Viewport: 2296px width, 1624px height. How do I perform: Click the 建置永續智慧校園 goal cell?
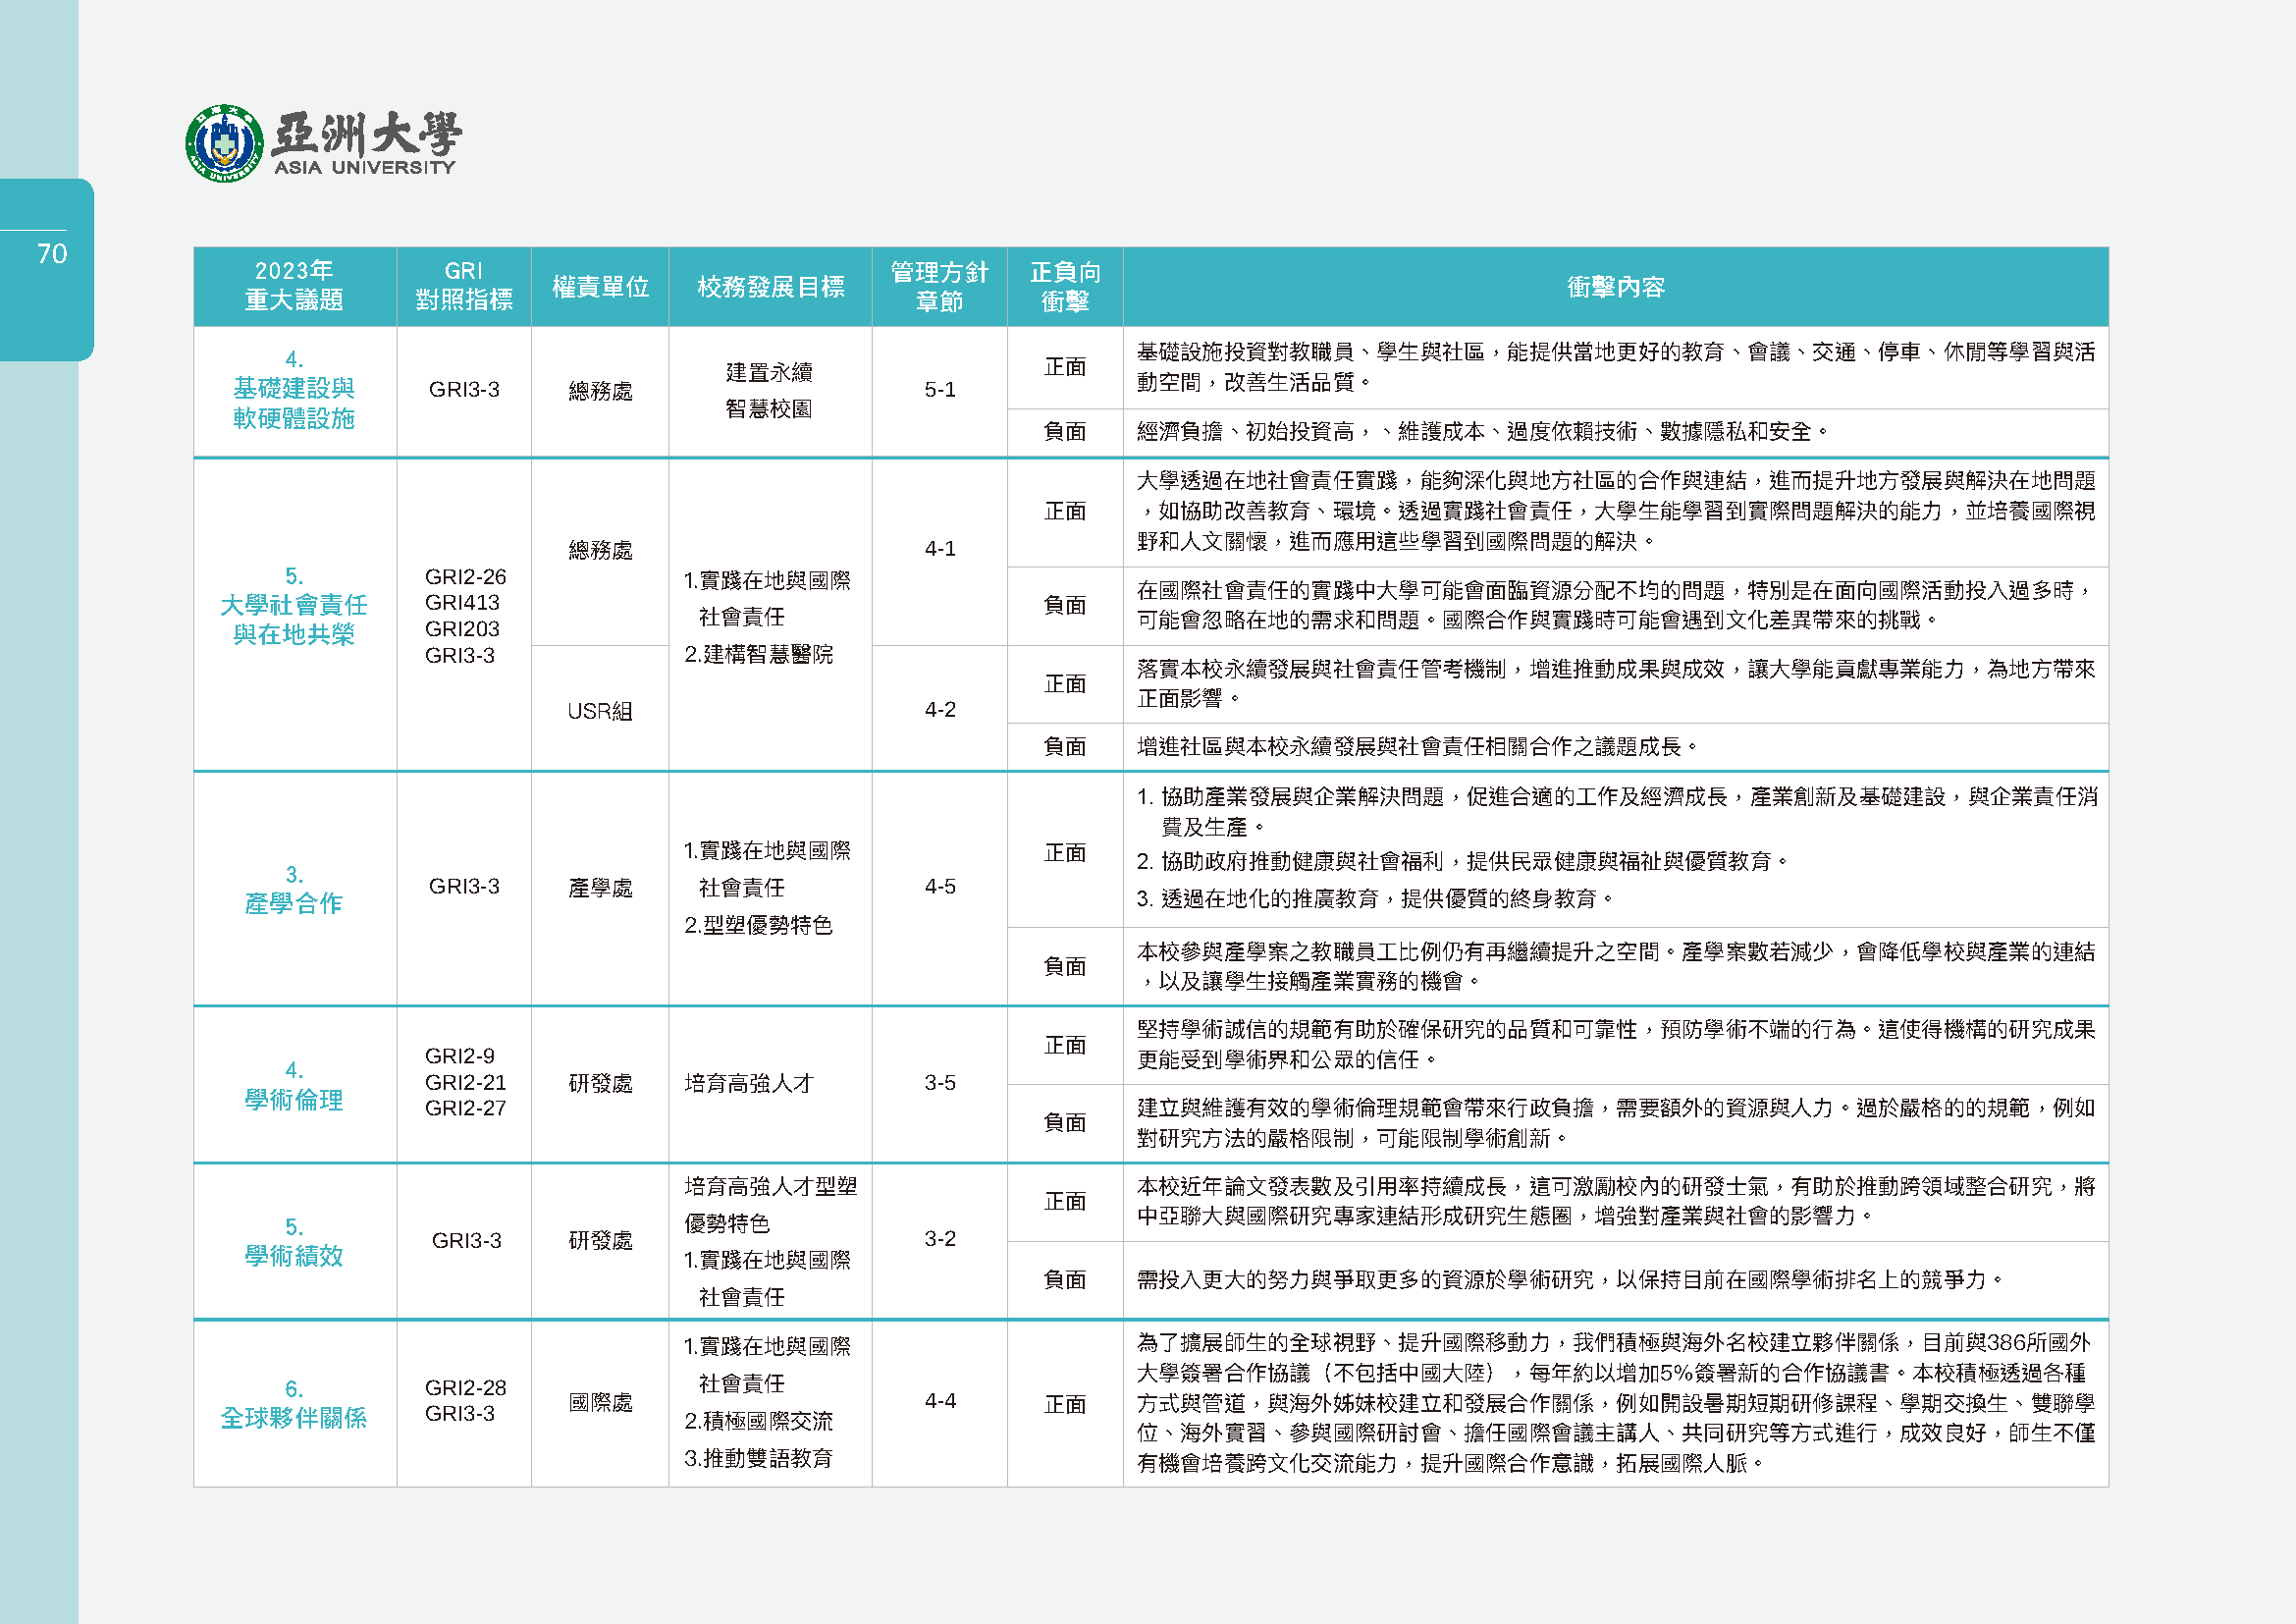pyautogui.click(x=769, y=391)
